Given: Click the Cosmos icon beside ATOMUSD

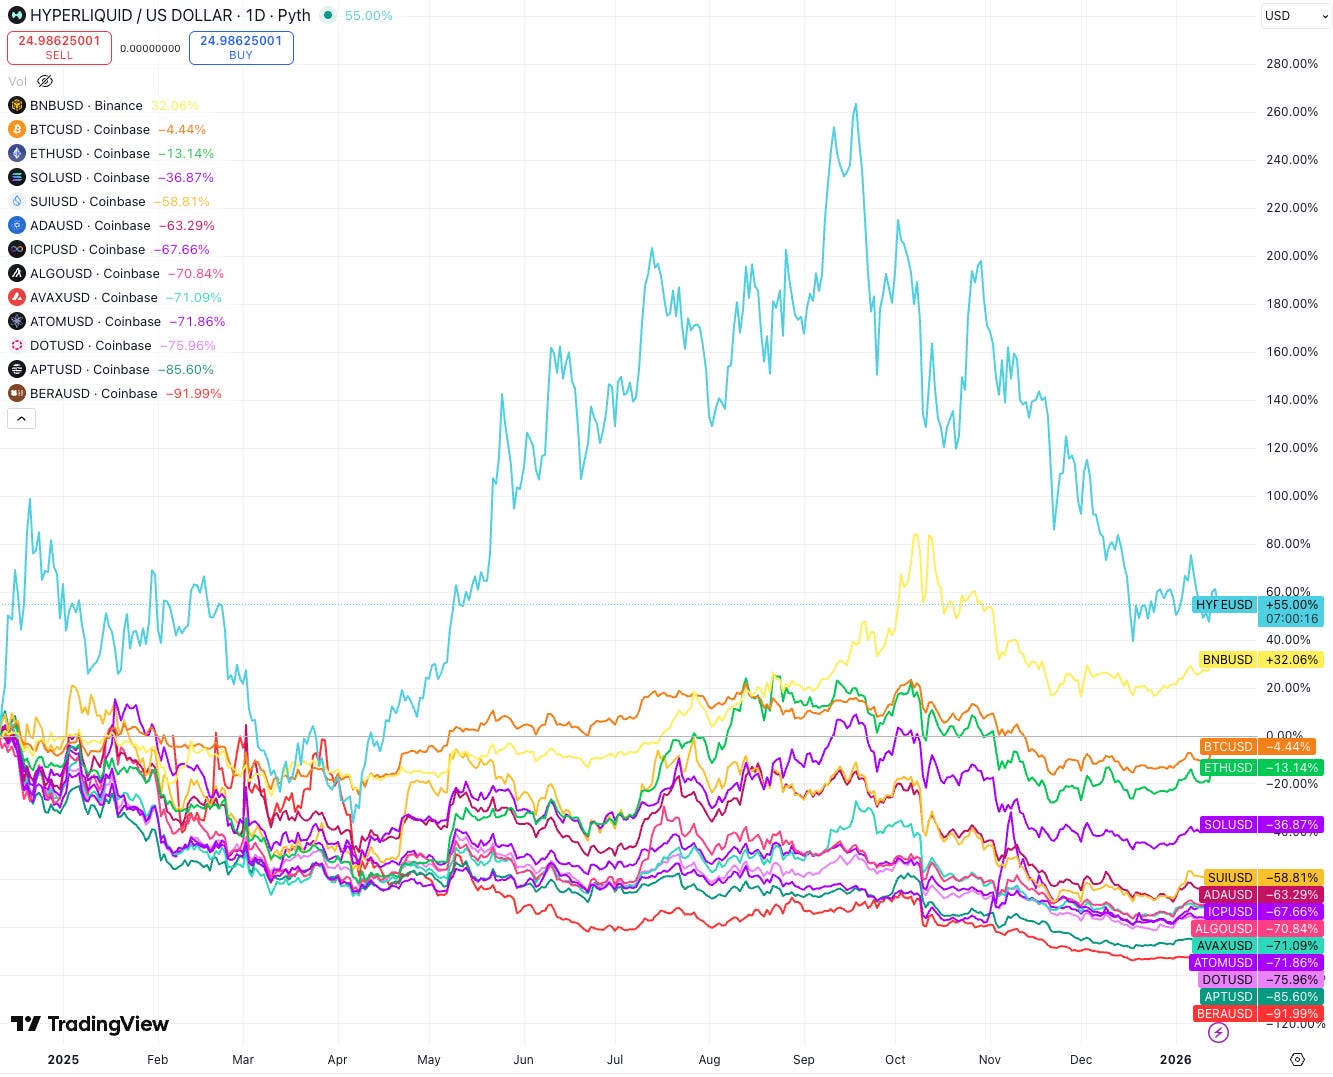Looking at the screenshot, I should pos(17,321).
